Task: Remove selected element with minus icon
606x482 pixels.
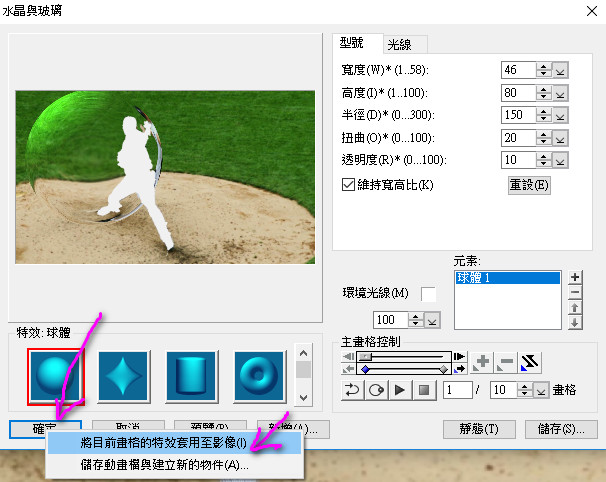Action: pos(575,292)
